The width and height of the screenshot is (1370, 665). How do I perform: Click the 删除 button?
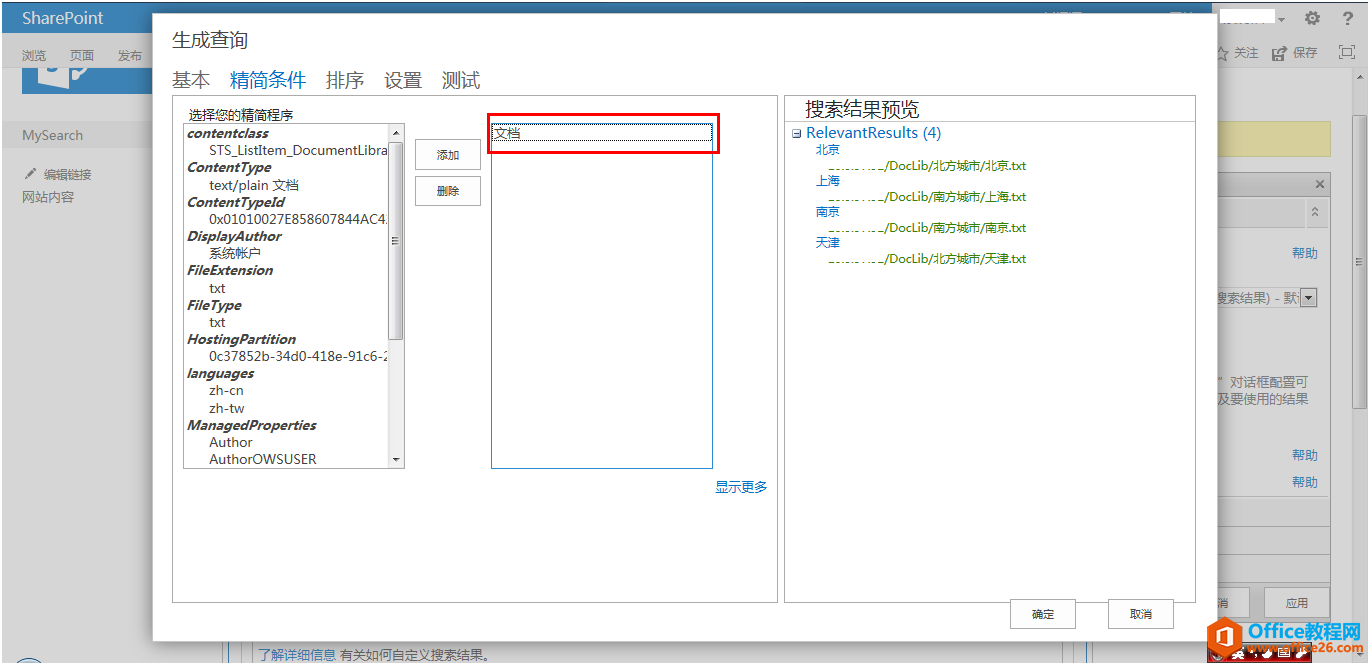point(448,191)
